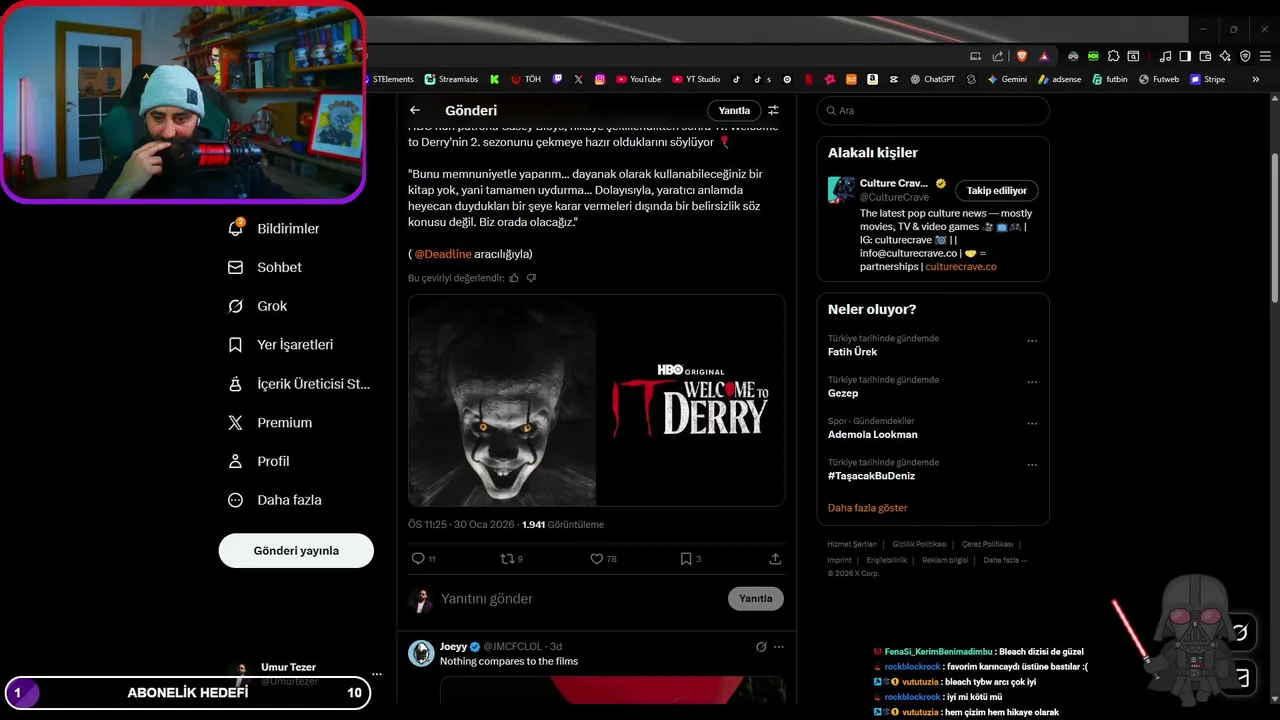Toggle the browser sidebar panel icon
The height and width of the screenshot is (720, 1280).
coord(1185,56)
